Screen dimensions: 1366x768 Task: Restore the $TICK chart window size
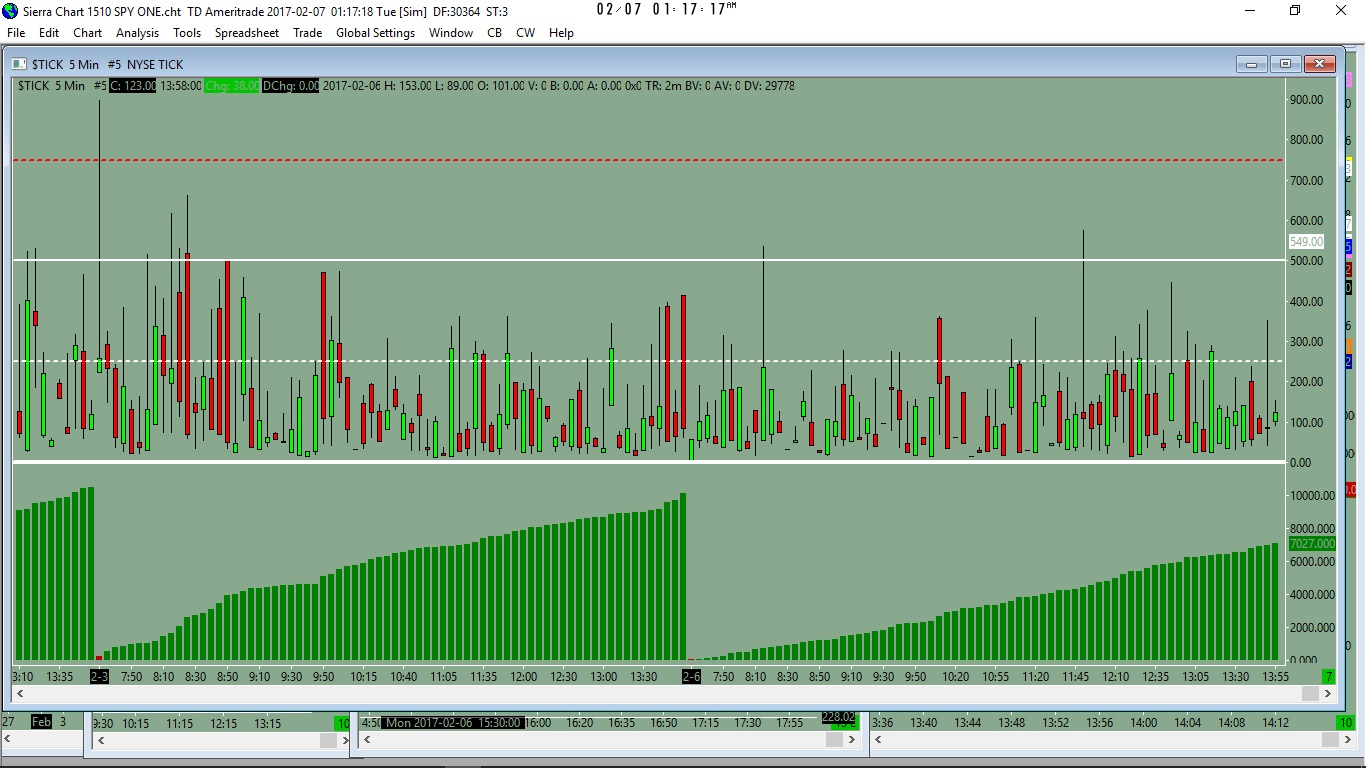(1285, 64)
